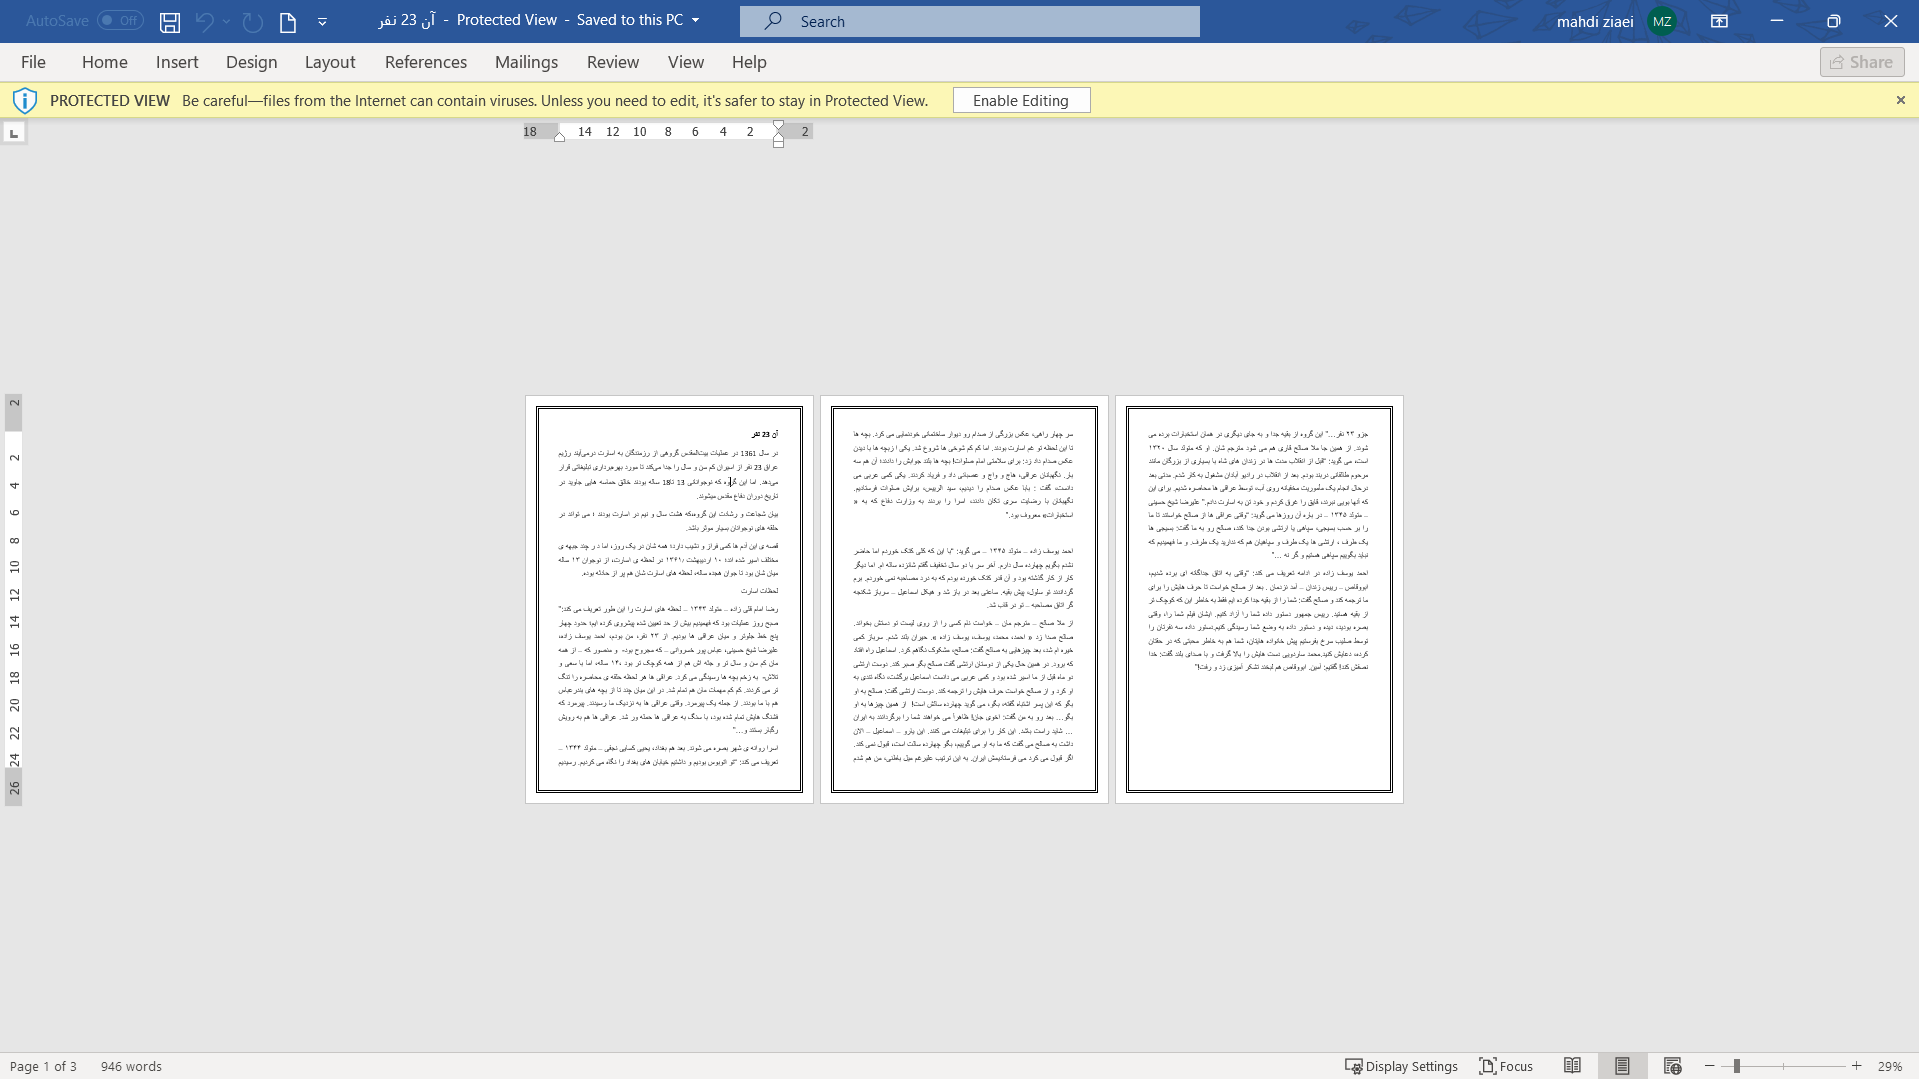Switch to the Review tab
The width and height of the screenshot is (1919, 1079).
click(x=613, y=62)
